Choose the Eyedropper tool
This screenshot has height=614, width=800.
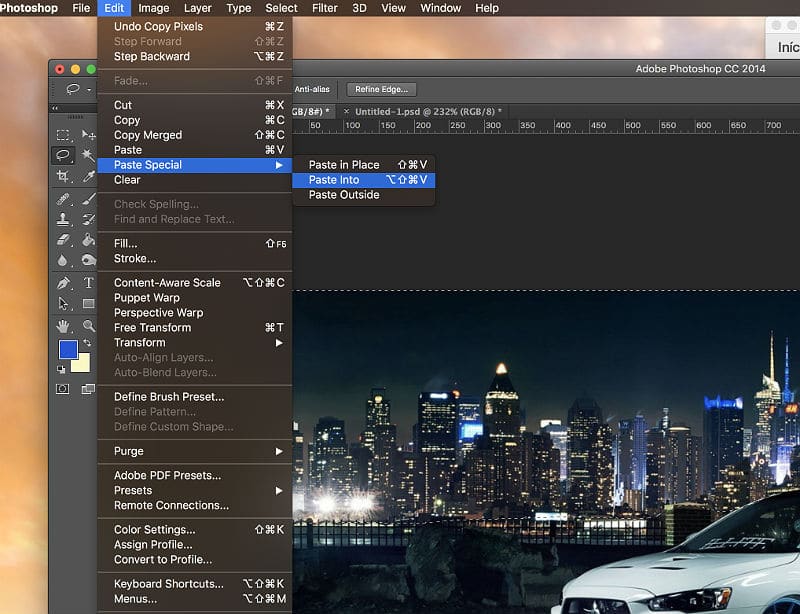click(x=88, y=176)
